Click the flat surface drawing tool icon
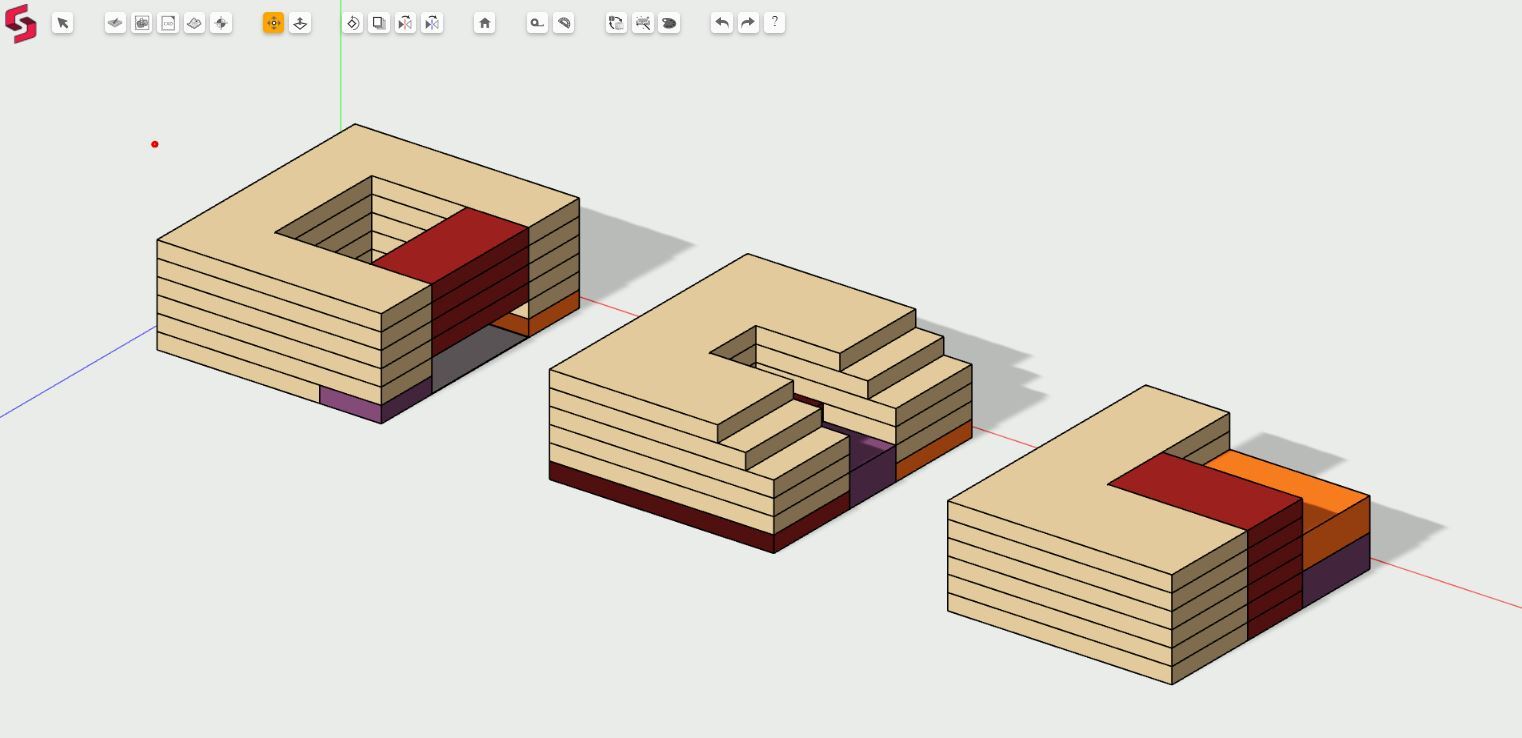Screen dimensions: 1522x738 coord(115,22)
